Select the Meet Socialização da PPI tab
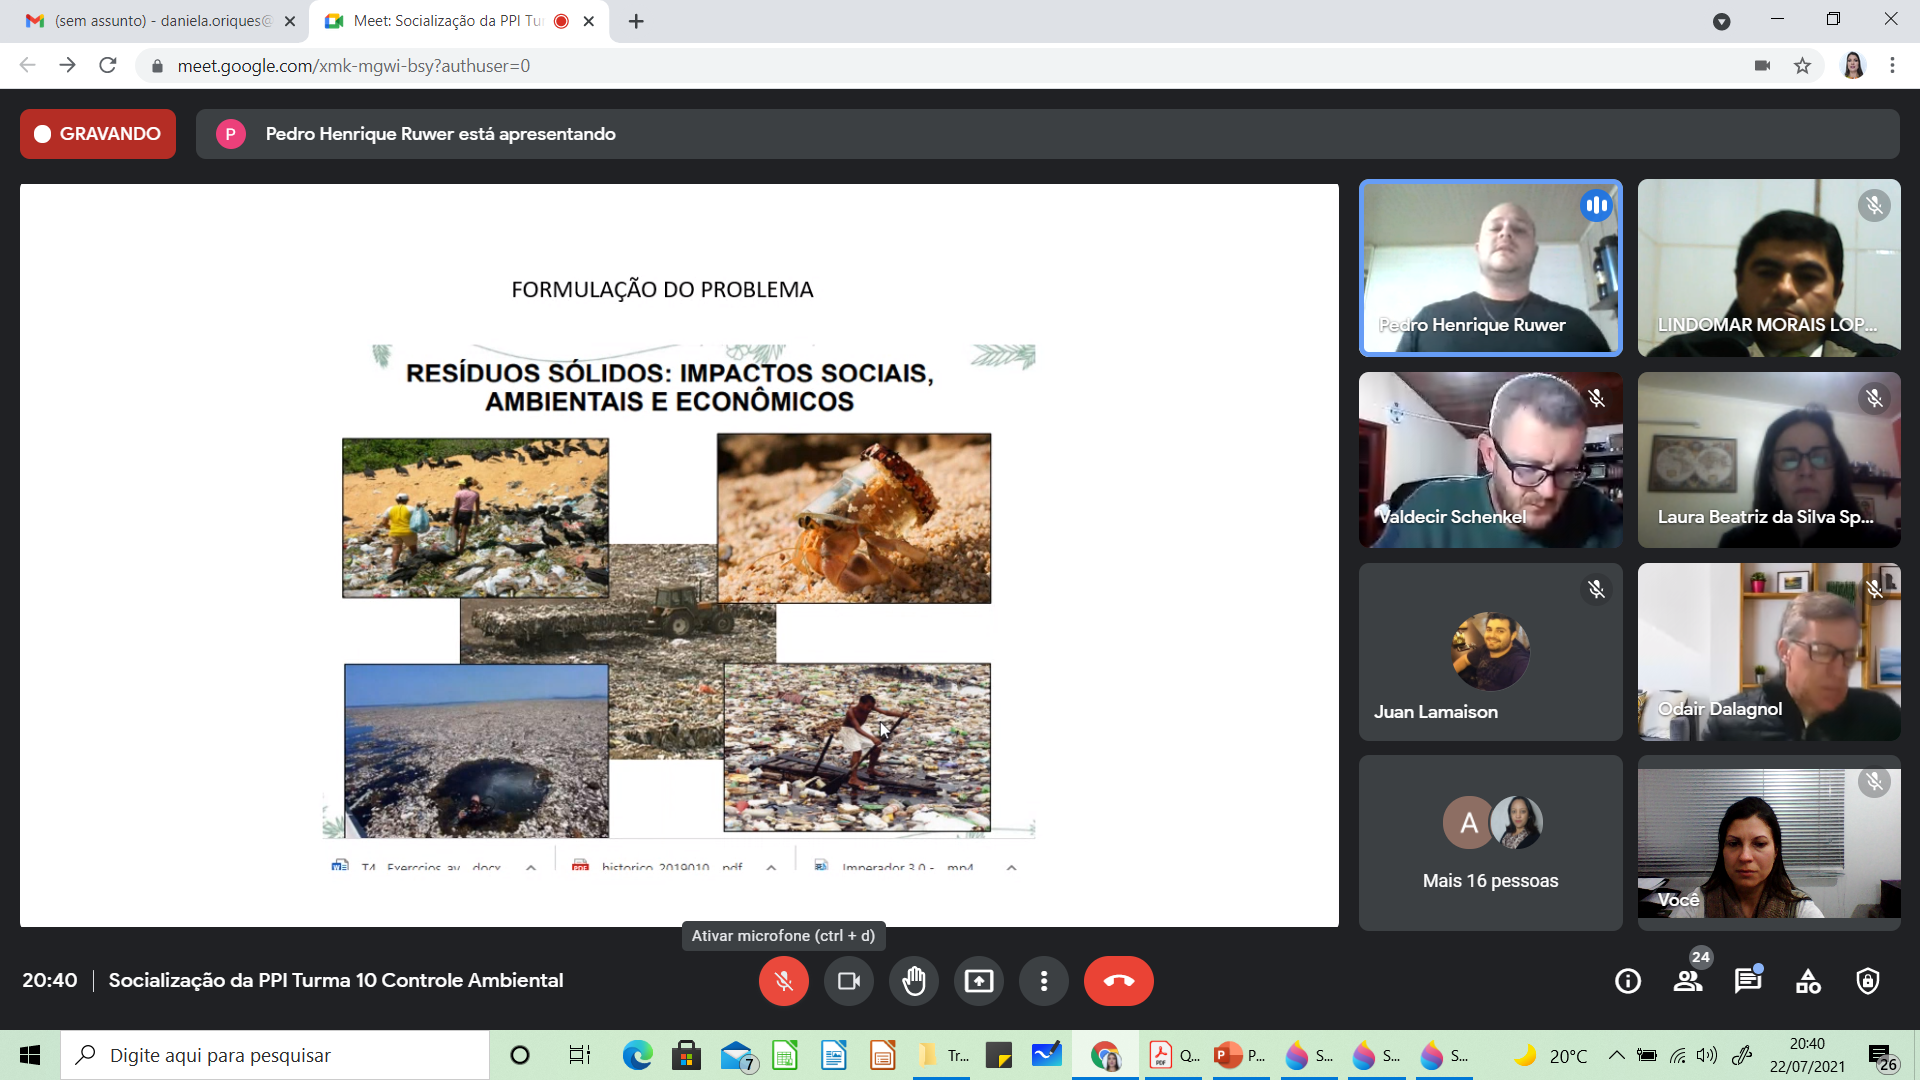The width and height of the screenshot is (1920, 1080). point(450,21)
